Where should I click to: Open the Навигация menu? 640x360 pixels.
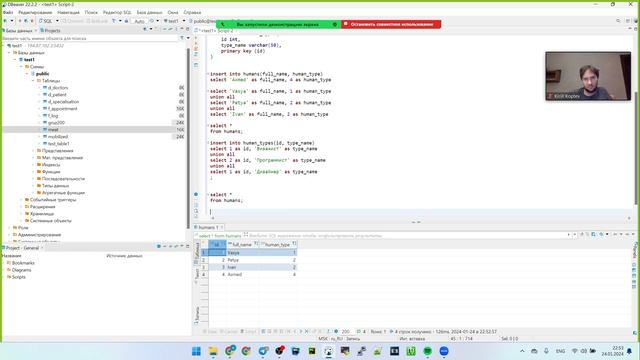click(68, 13)
